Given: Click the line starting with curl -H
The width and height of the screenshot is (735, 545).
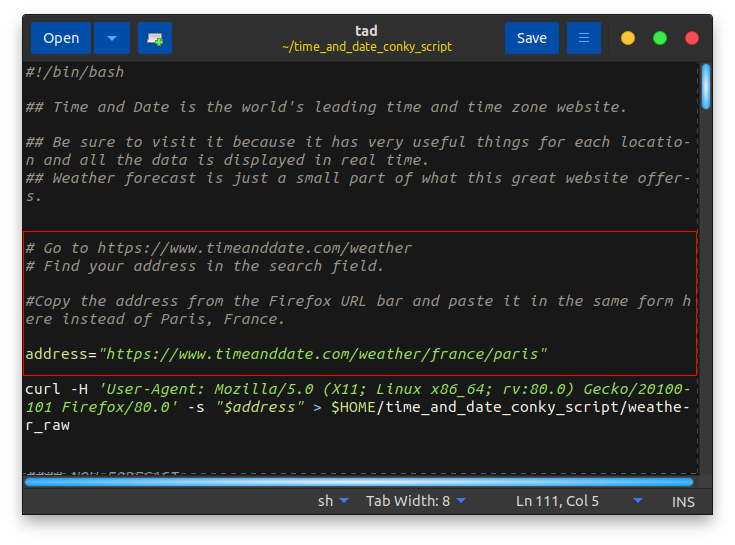Looking at the screenshot, I should coord(358,389).
